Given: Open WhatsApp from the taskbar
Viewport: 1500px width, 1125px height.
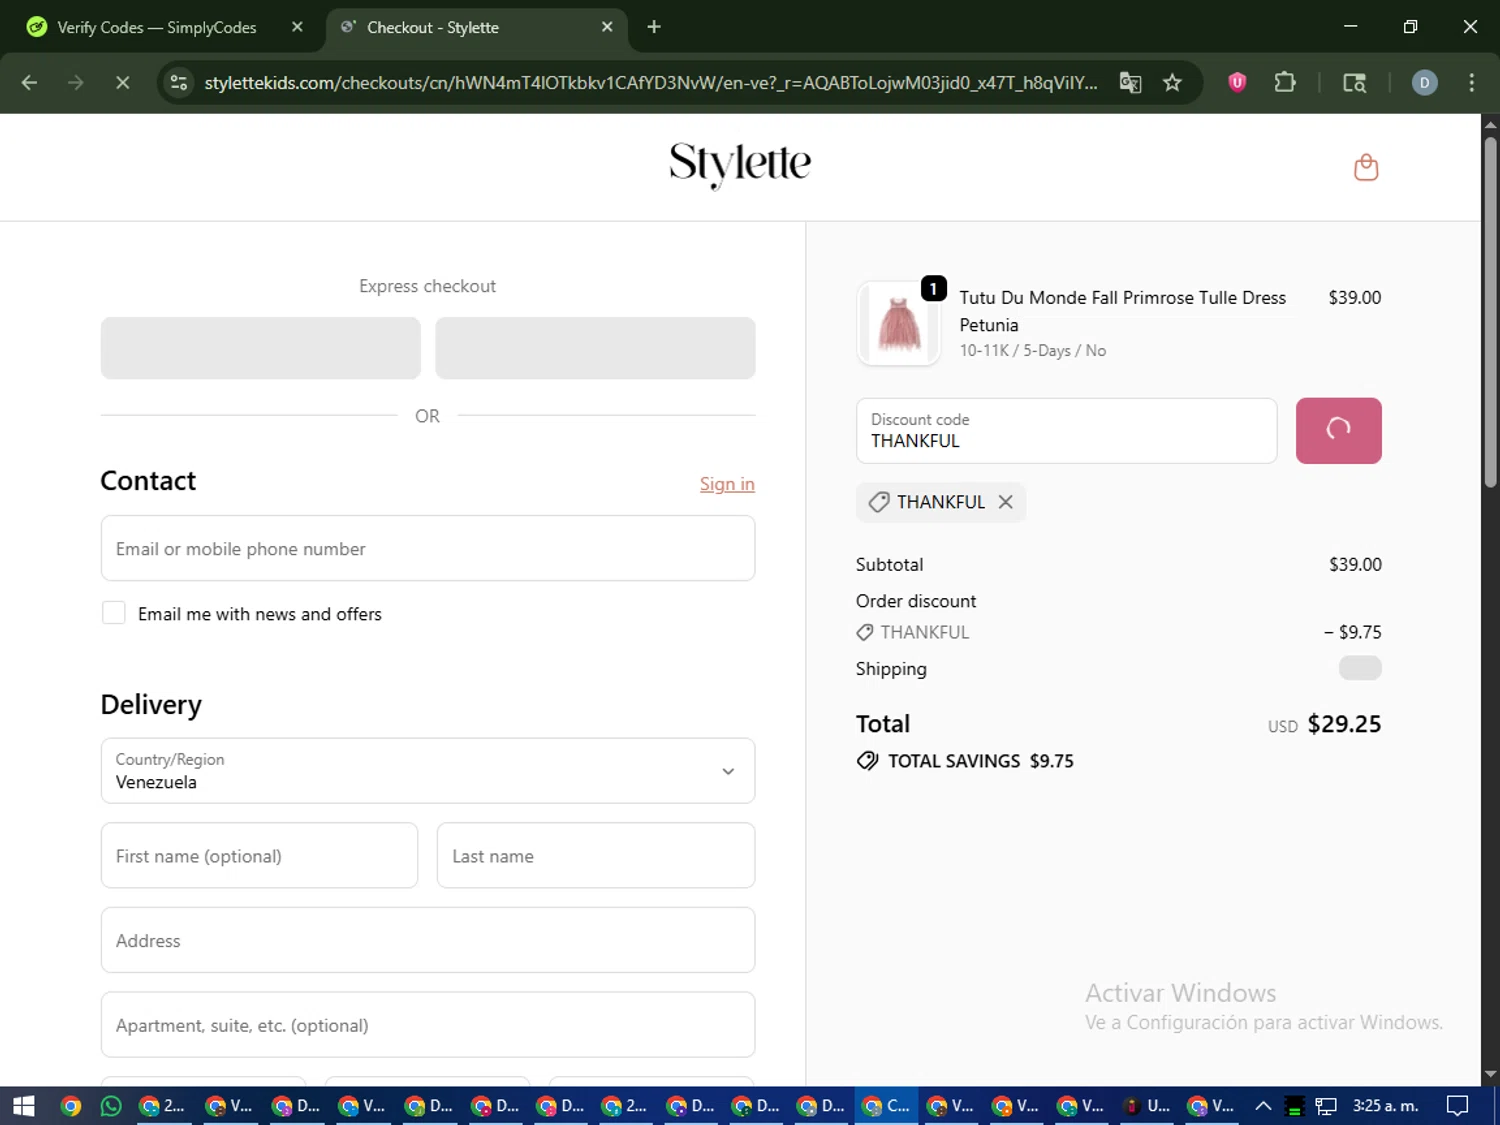Looking at the screenshot, I should [111, 1106].
